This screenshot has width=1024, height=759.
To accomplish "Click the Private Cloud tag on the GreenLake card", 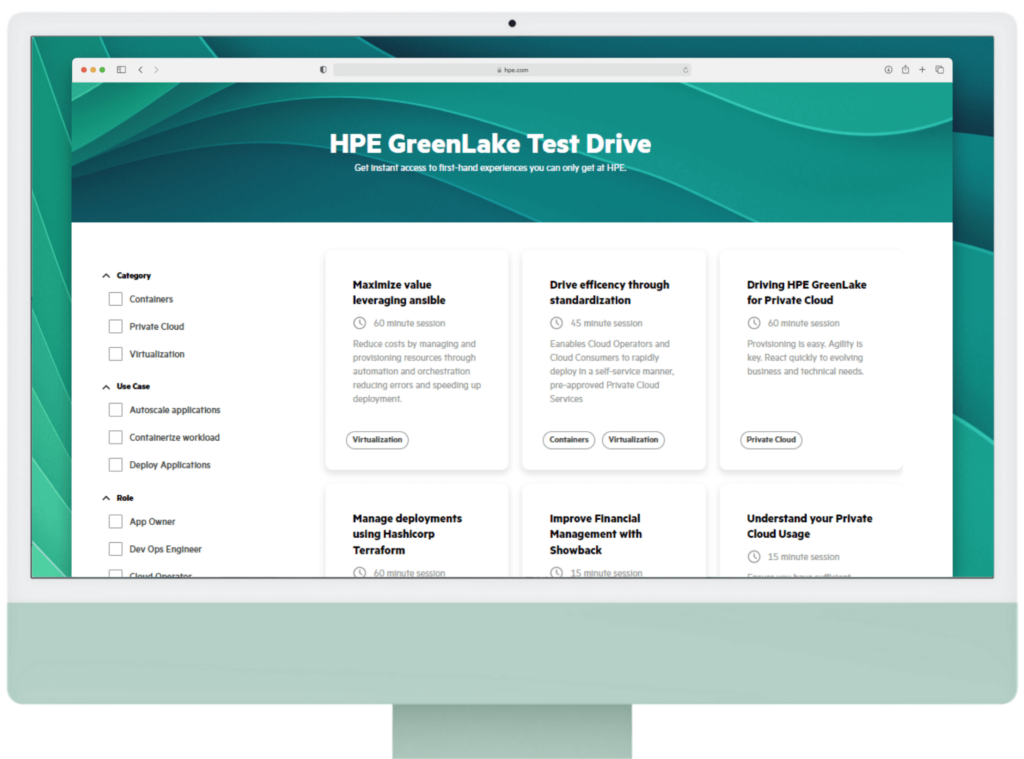I will pos(771,439).
